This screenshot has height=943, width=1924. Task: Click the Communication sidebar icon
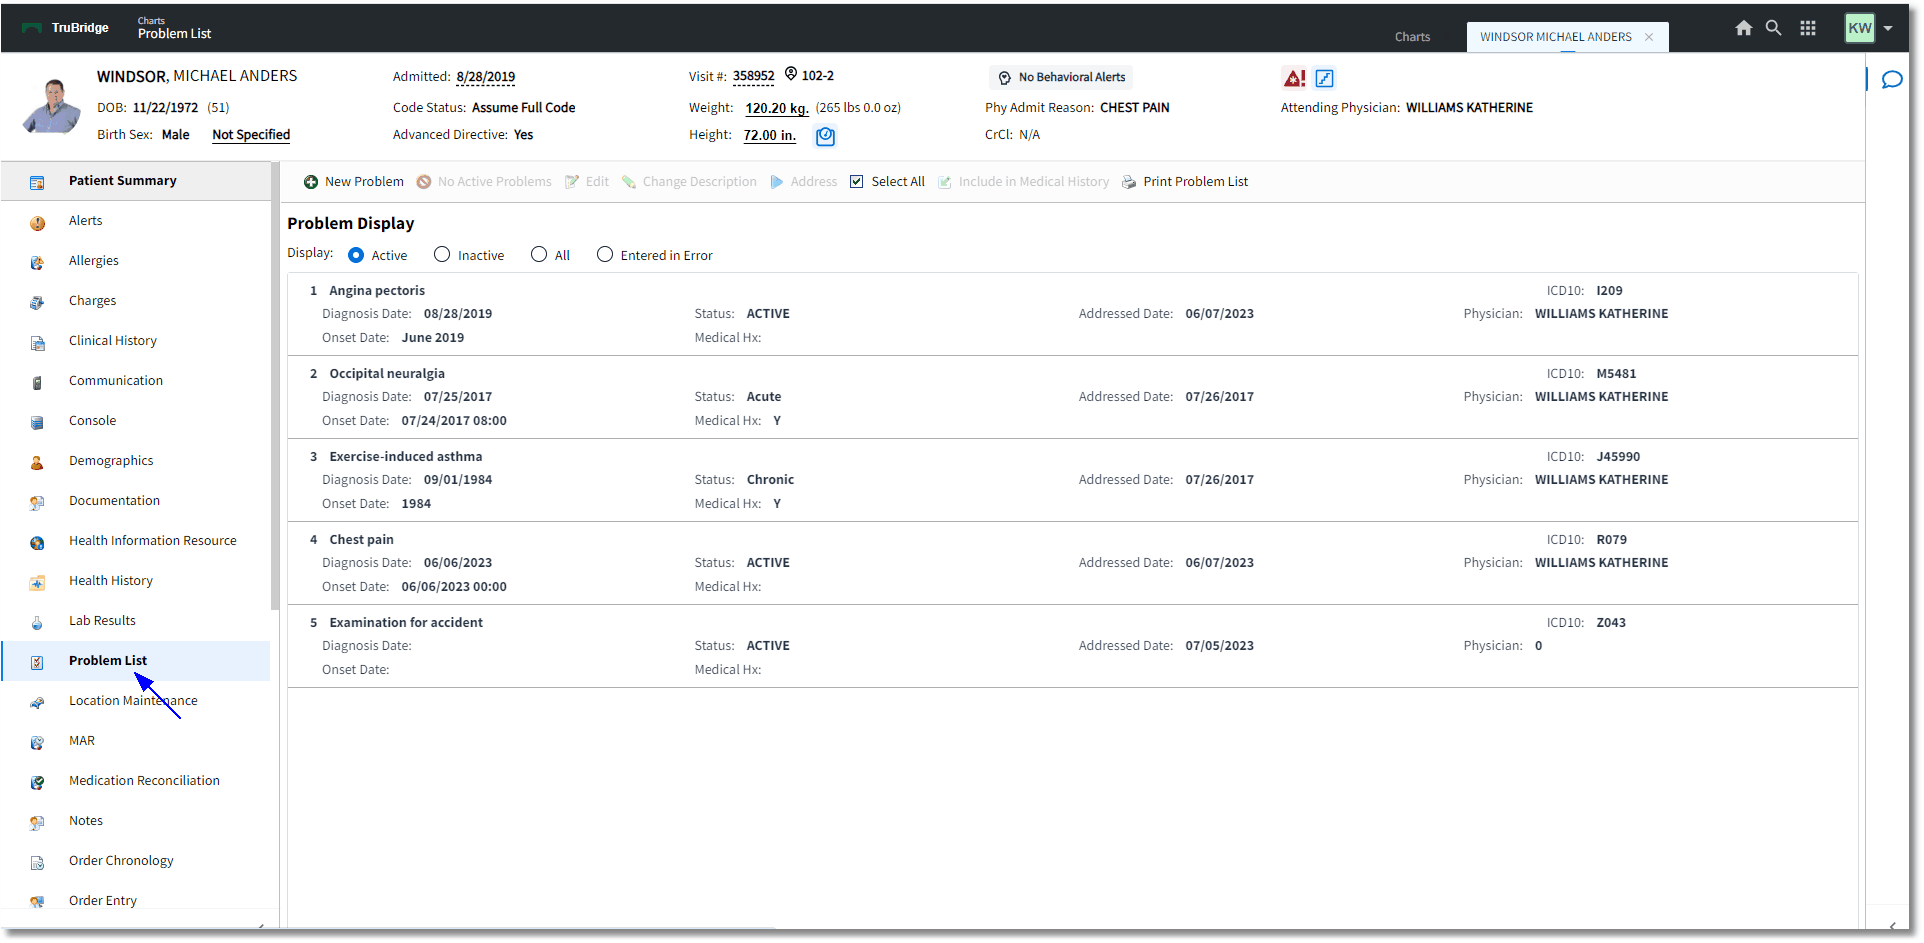tap(37, 383)
